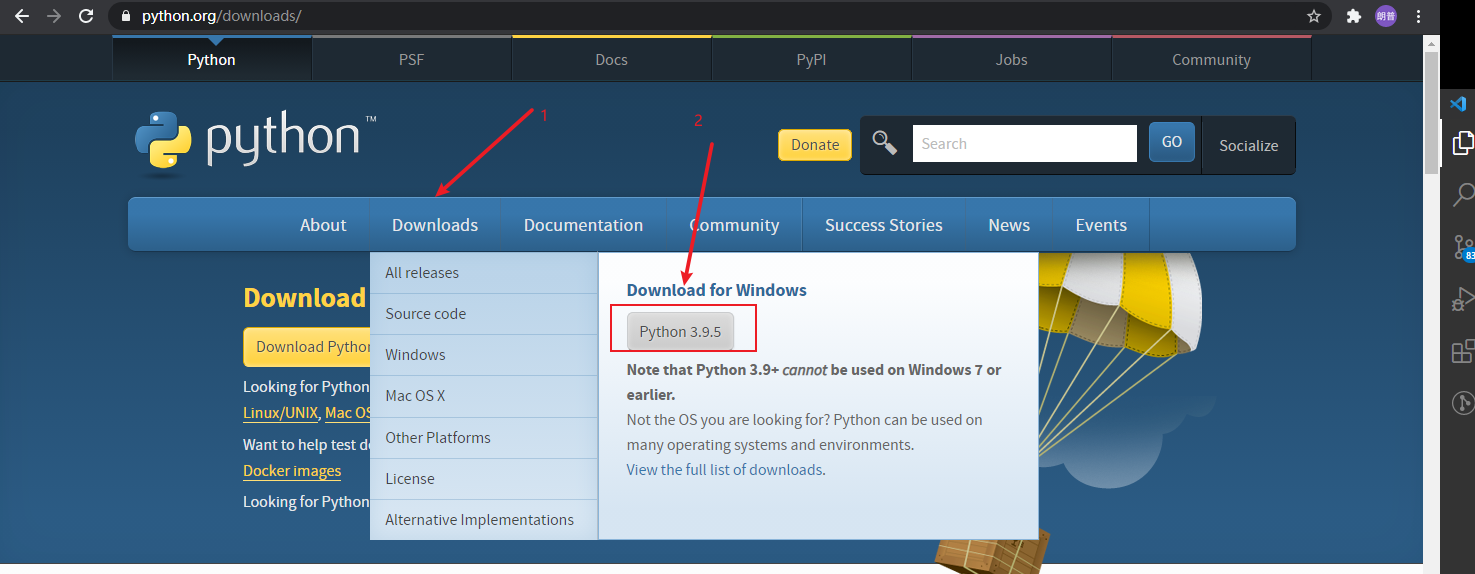This screenshot has height=574, width=1475.
Task: Select License menu entry
Action: [x=484, y=479]
